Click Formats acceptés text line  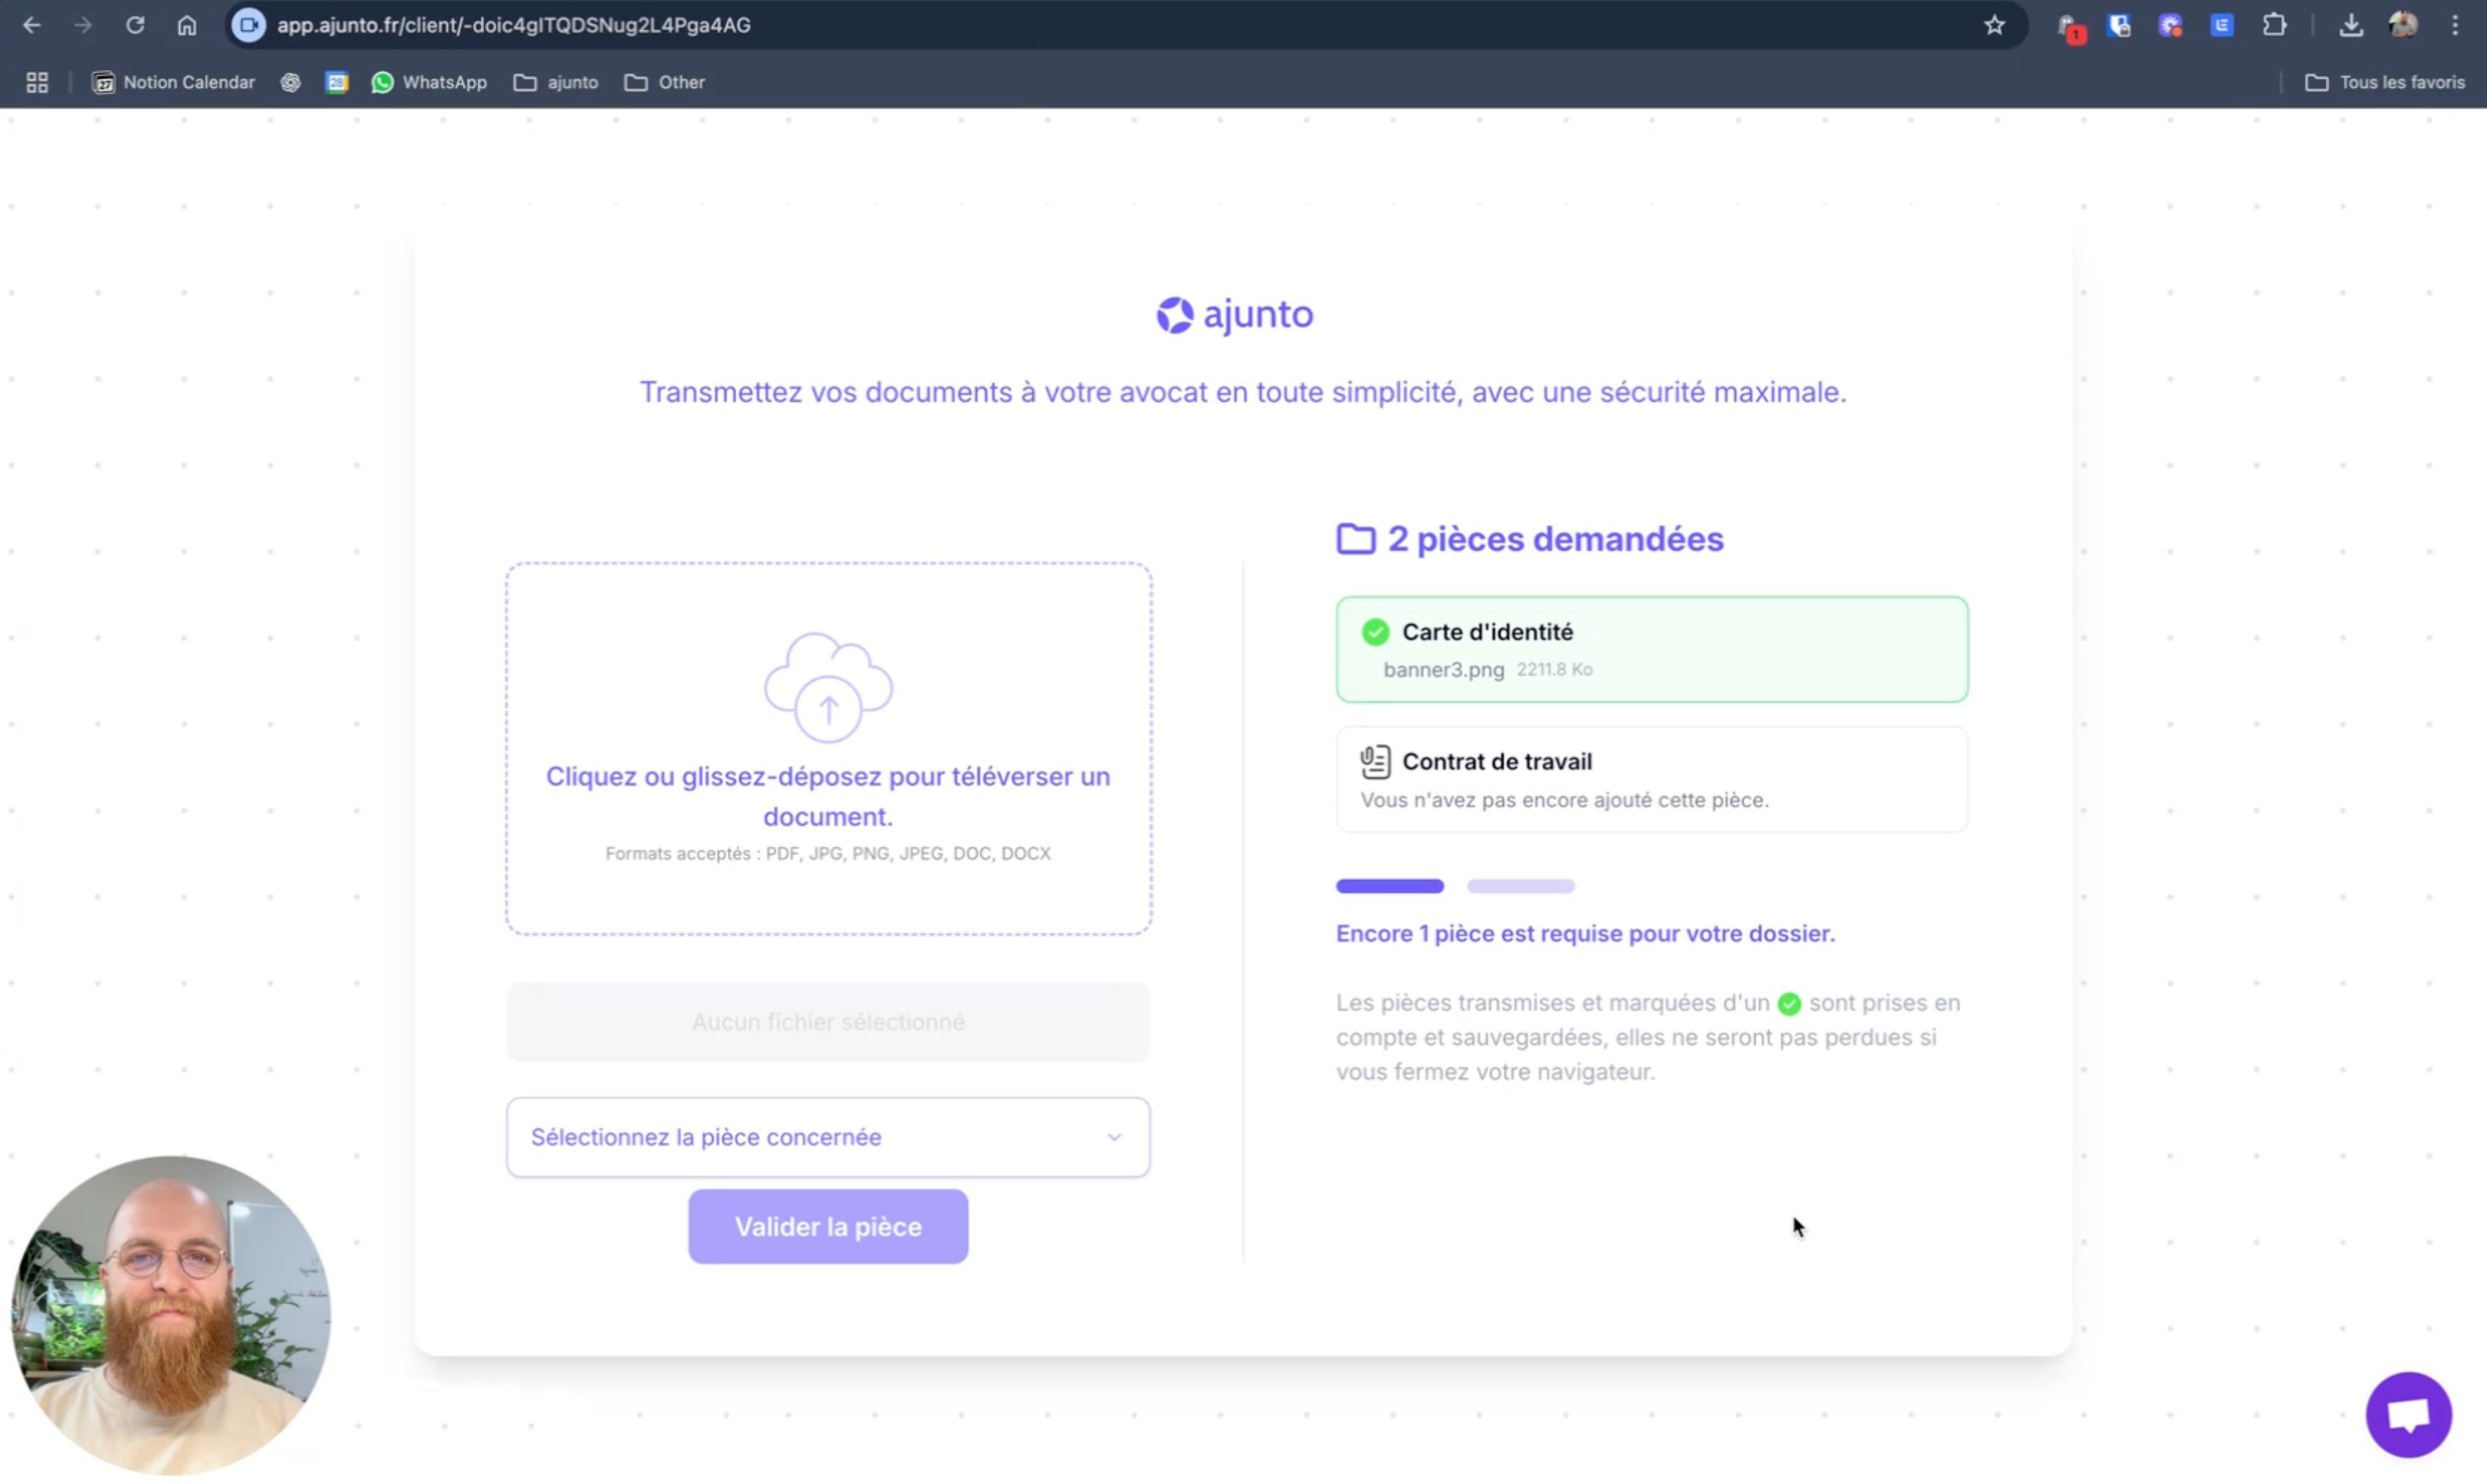point(828,853)
